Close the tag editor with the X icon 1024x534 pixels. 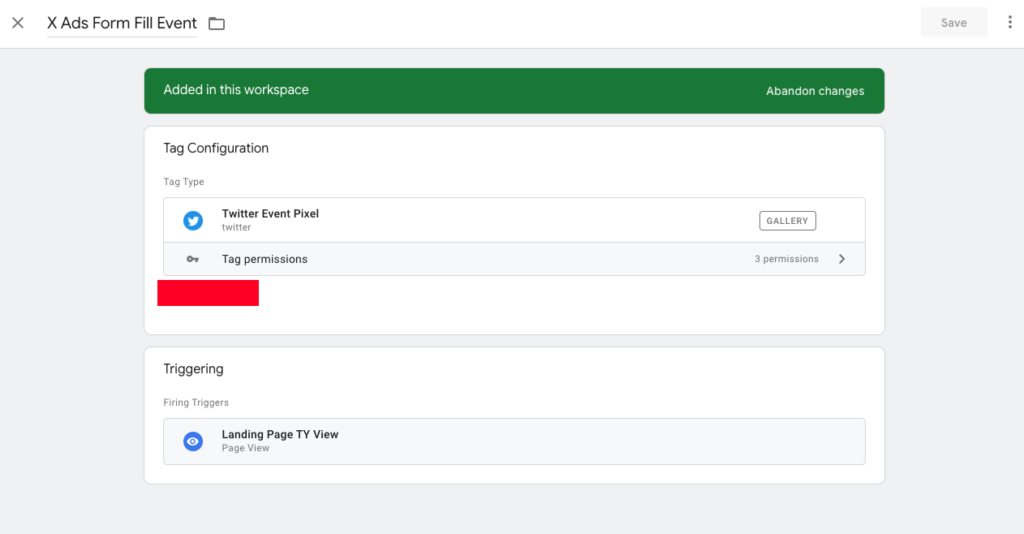pos(18,23)
